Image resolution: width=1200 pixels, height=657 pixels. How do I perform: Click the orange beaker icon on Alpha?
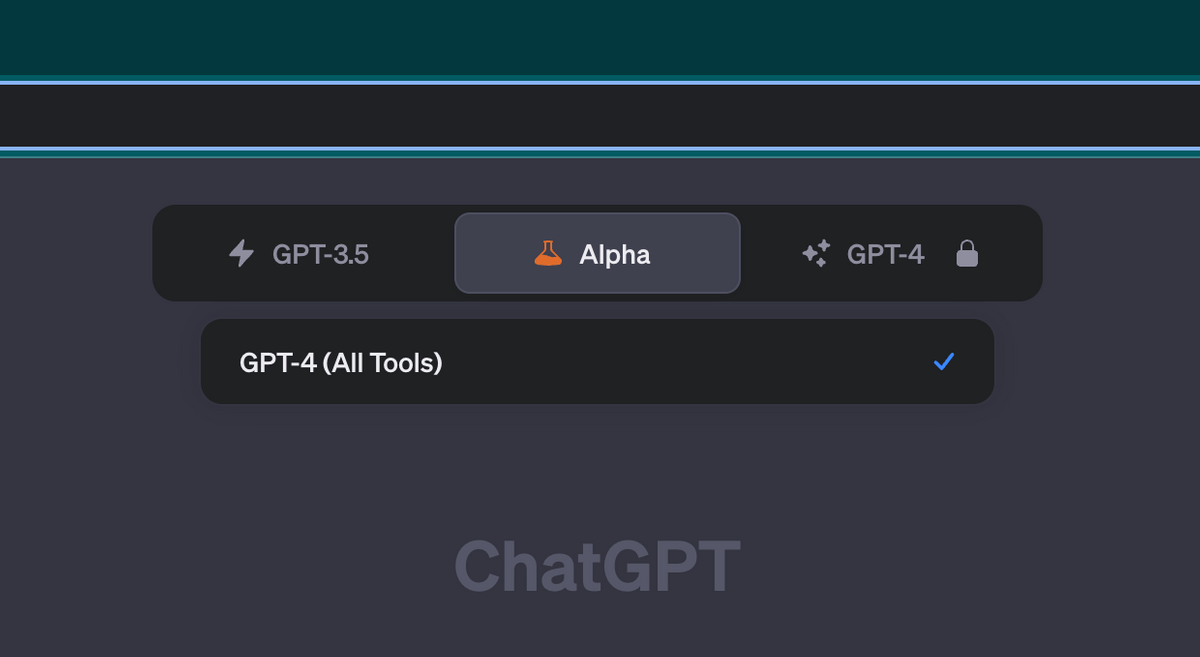[549, 254]
